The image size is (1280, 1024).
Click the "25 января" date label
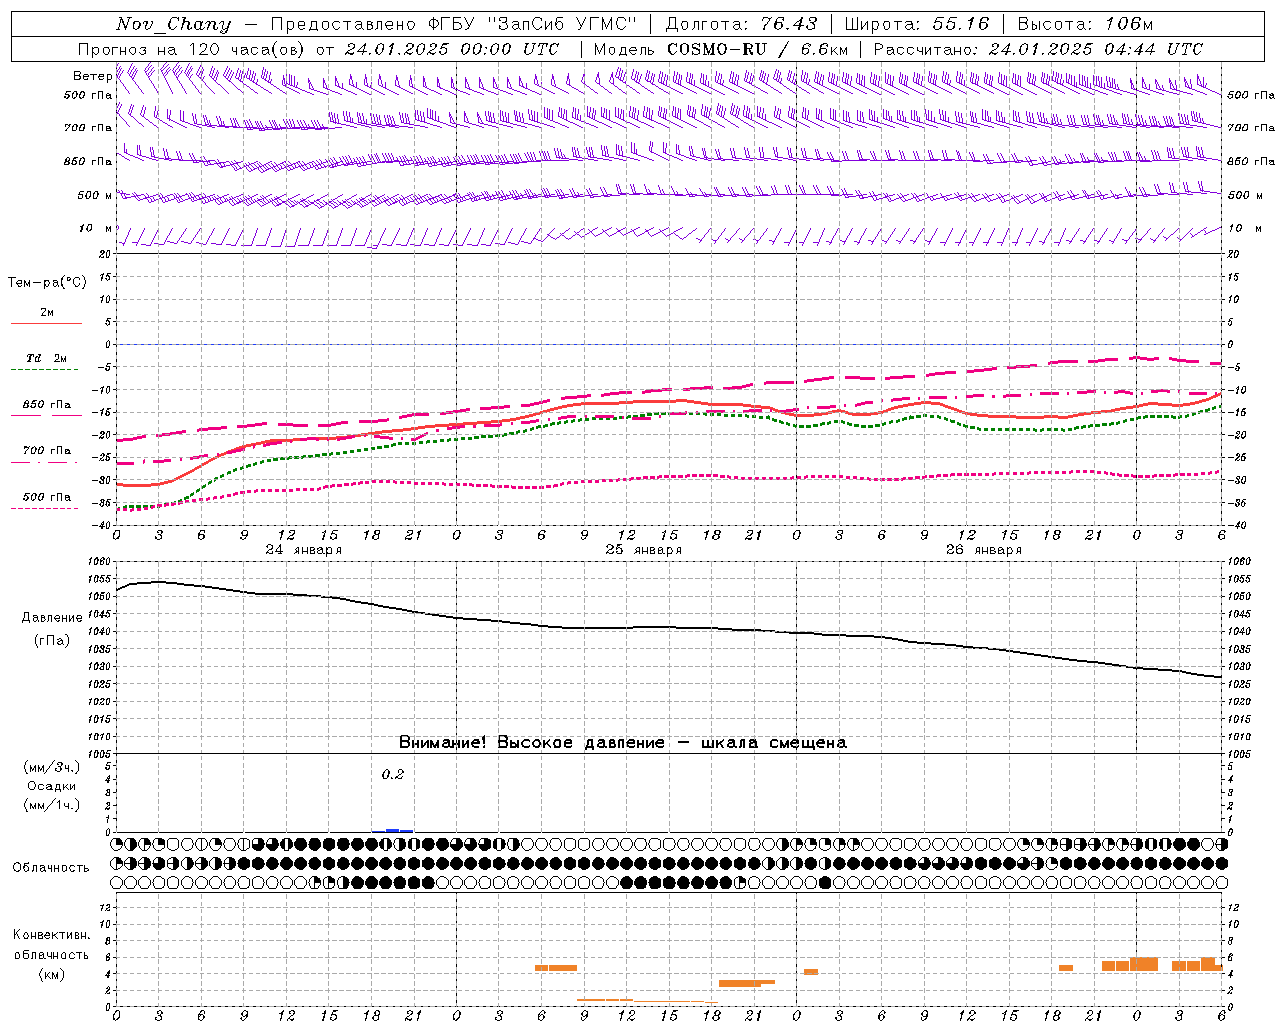643,549
